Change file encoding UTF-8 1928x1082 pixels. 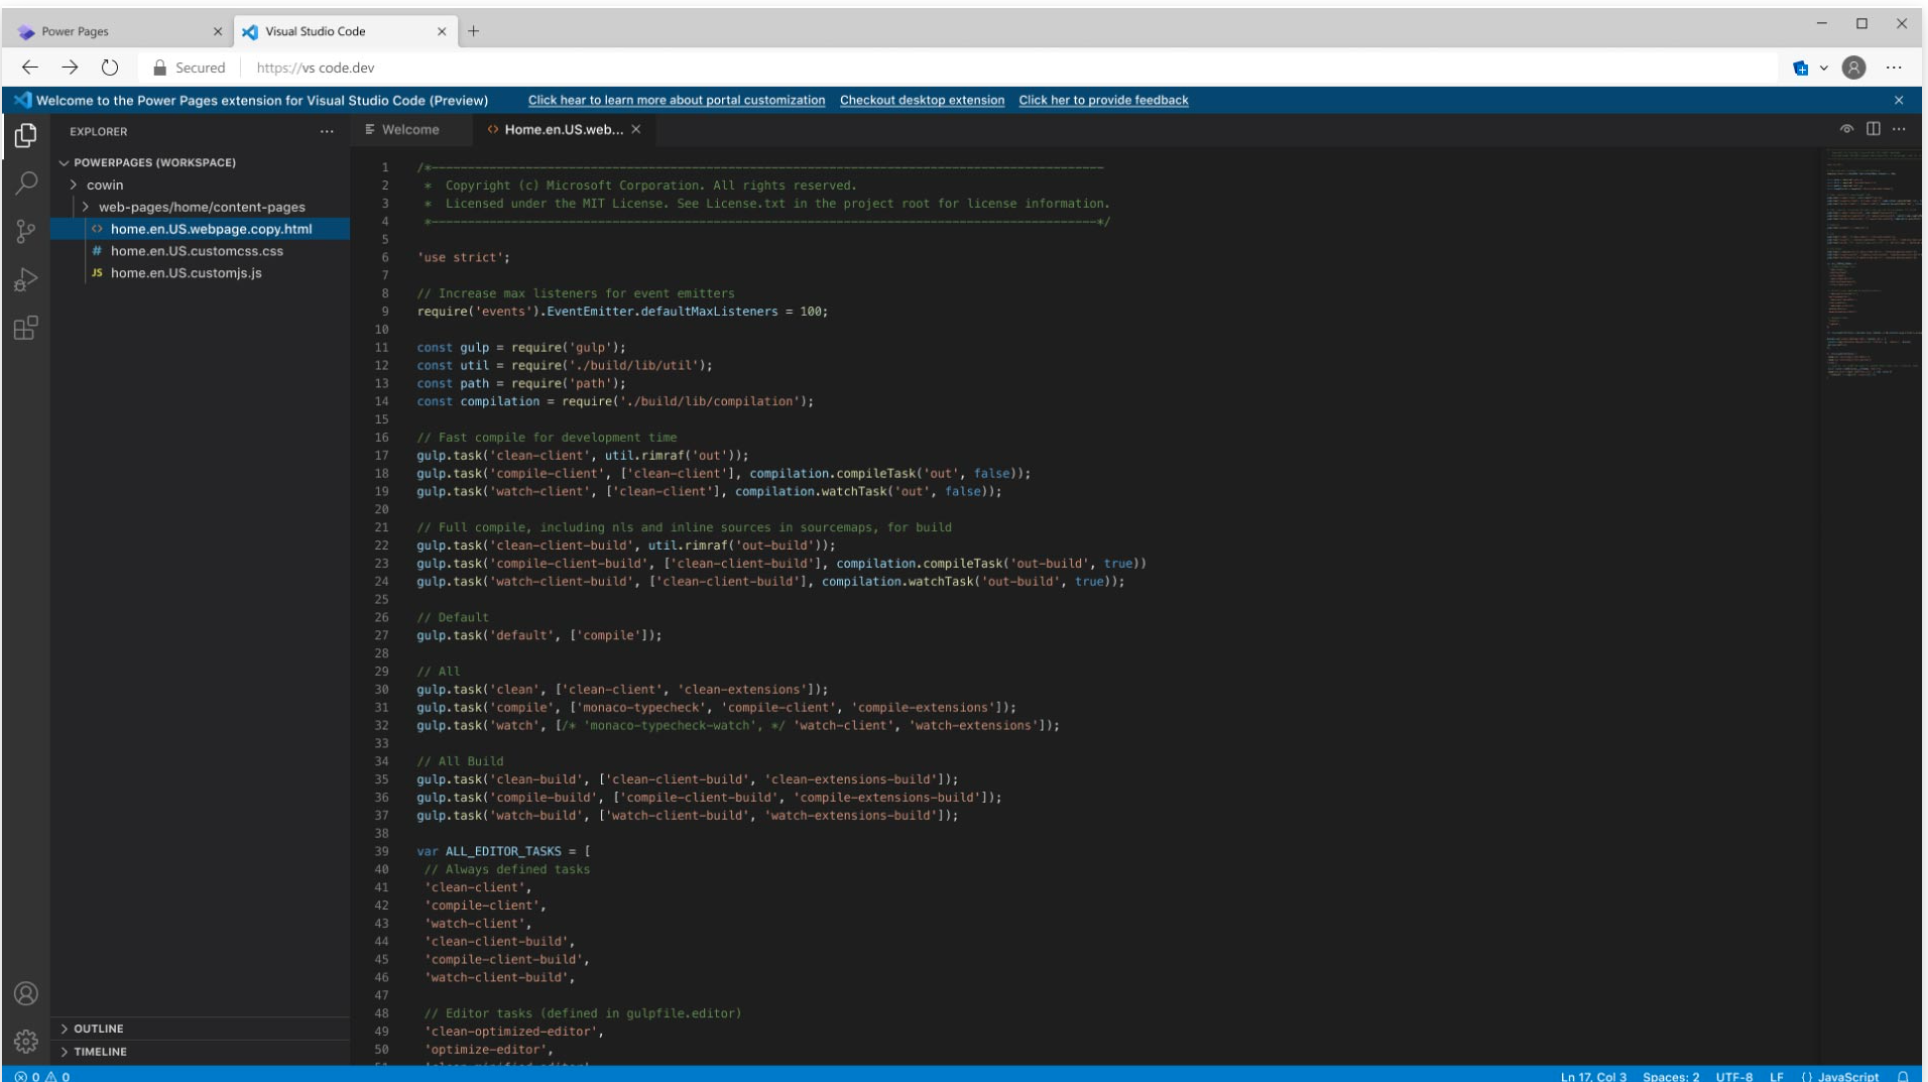tap(1734, 1076)
